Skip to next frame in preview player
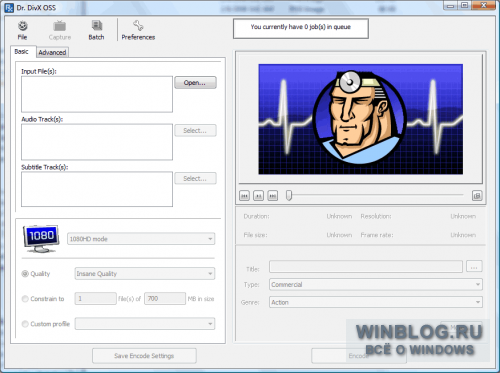This screenshot has width=500, height=373. coord(273,196)
